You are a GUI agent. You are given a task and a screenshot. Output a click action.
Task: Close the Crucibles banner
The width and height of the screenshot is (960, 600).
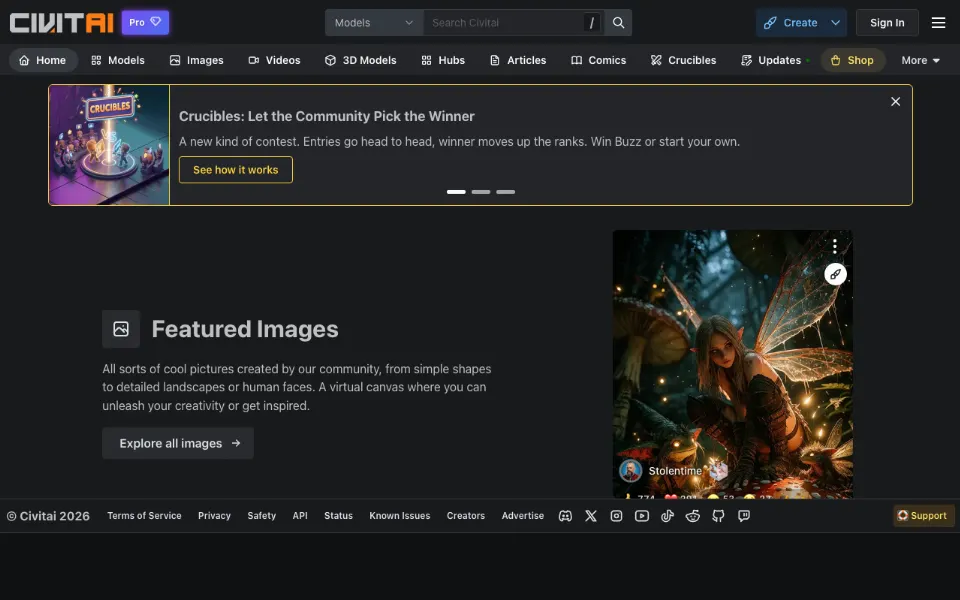click(895, 102)
